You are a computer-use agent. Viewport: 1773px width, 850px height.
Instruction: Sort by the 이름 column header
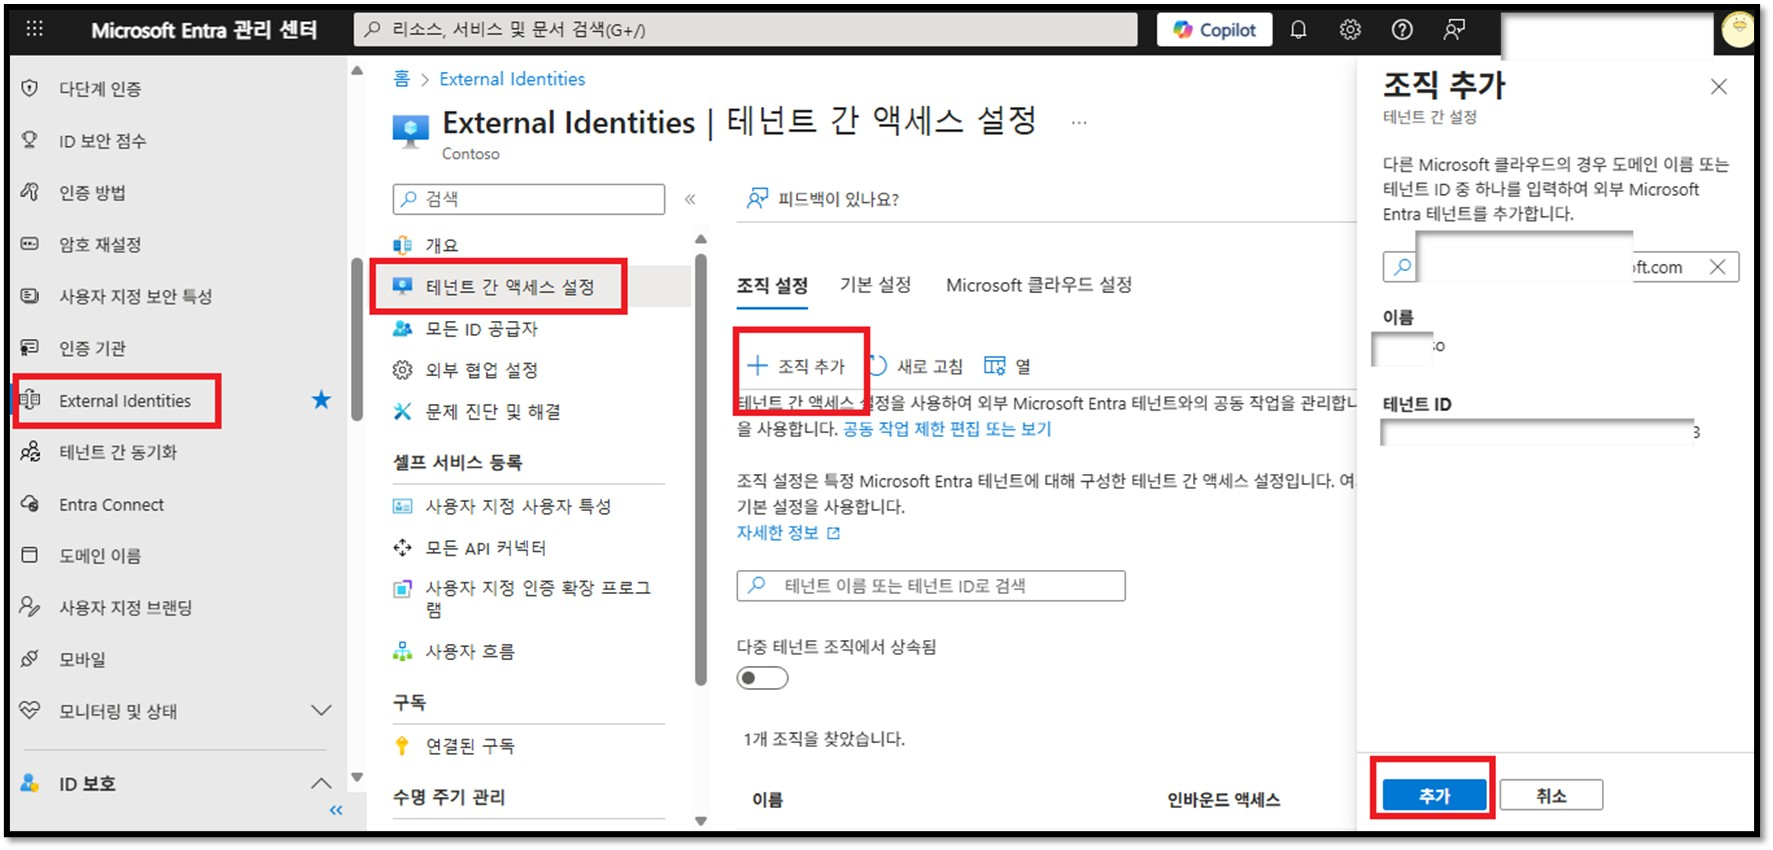click(x=768, y=800)
